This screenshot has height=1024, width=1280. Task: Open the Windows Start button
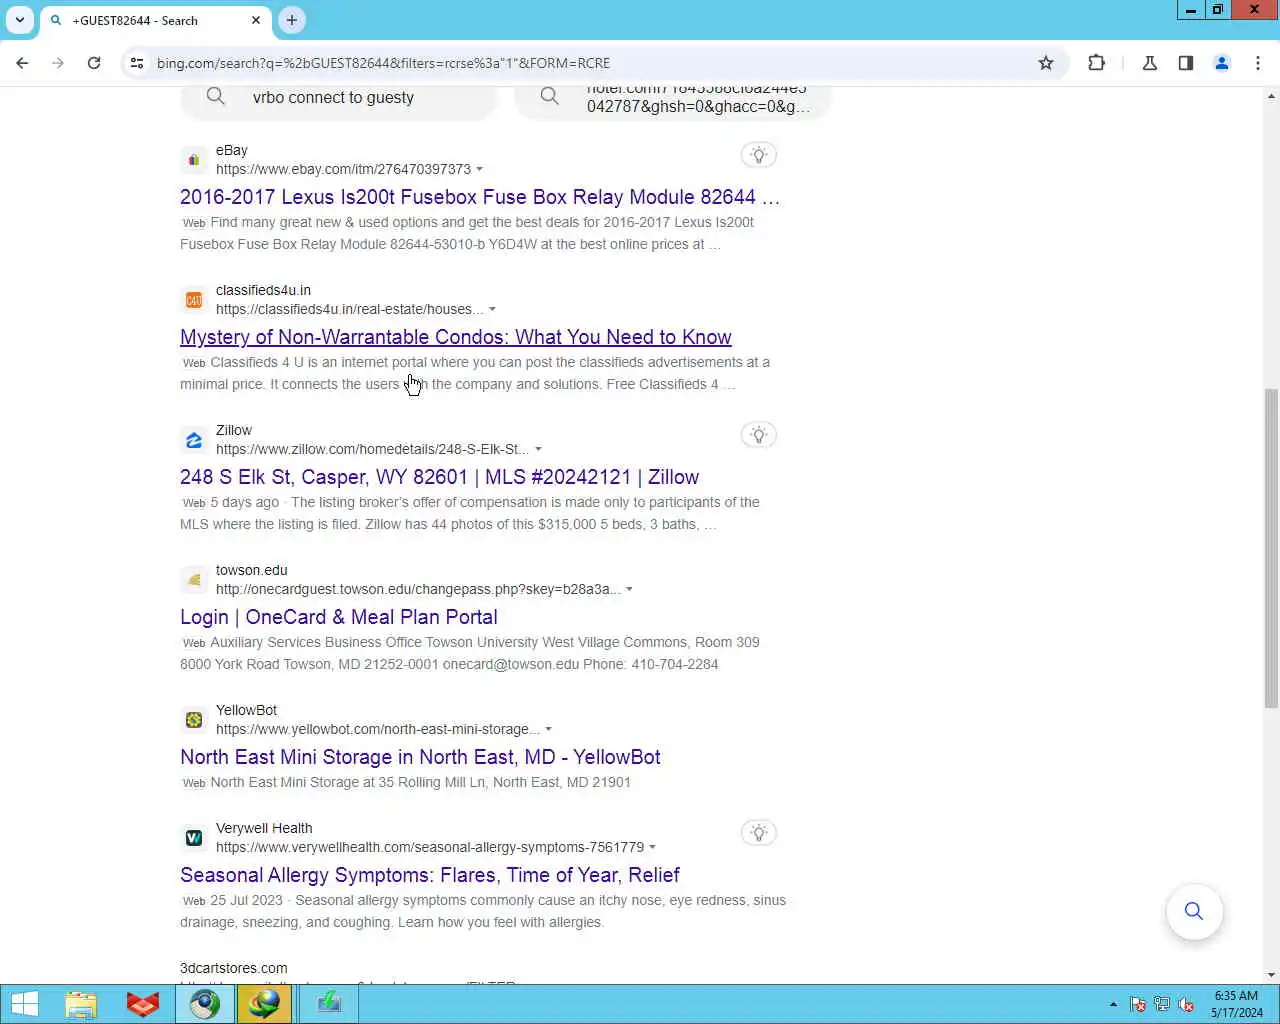[25, 1004]
